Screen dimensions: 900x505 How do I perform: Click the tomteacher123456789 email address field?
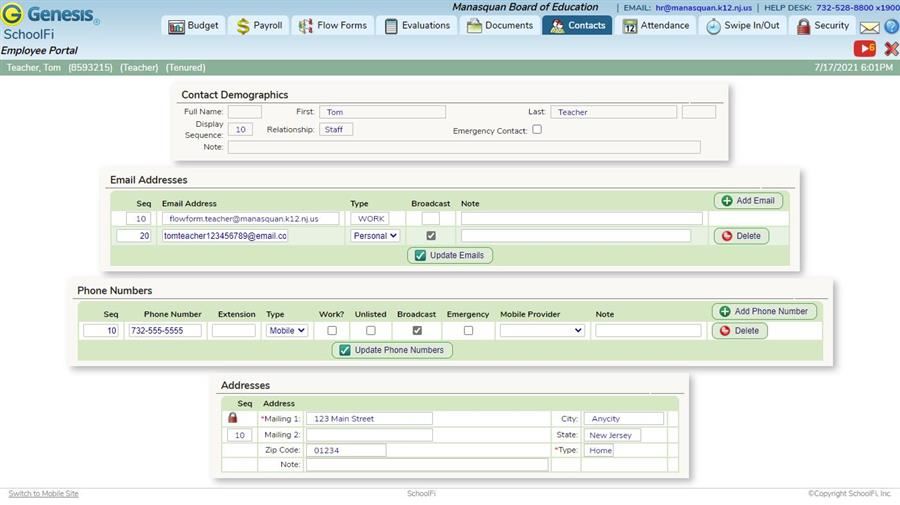[225, 236]
